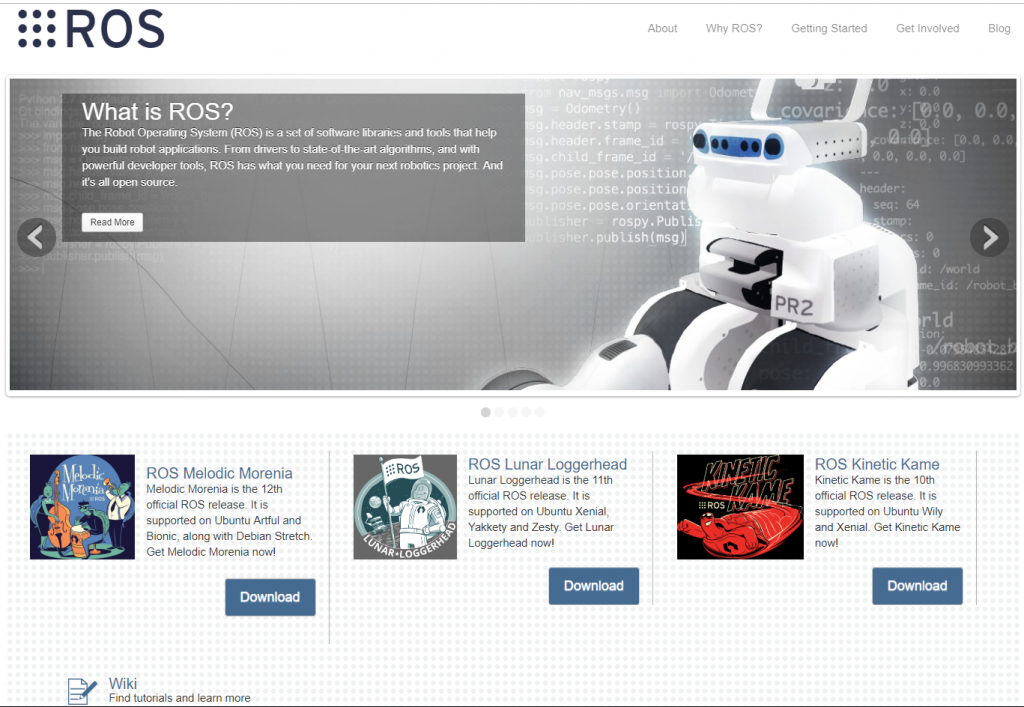The image size is (1024, 707).
Task: Download ROS Lunar Loggerhead
Action: pyautogui.click(x=594, y=586)
